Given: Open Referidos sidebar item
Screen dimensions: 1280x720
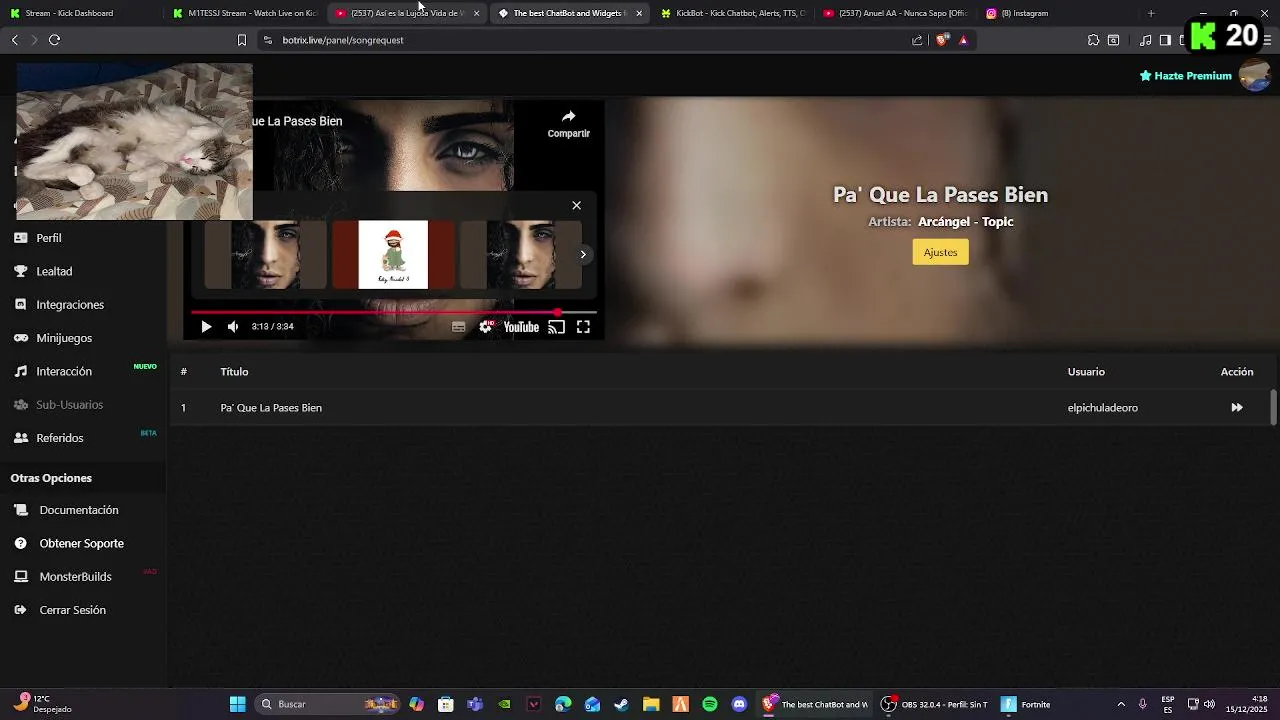Looking at the screenshot, I should (60, 438).
